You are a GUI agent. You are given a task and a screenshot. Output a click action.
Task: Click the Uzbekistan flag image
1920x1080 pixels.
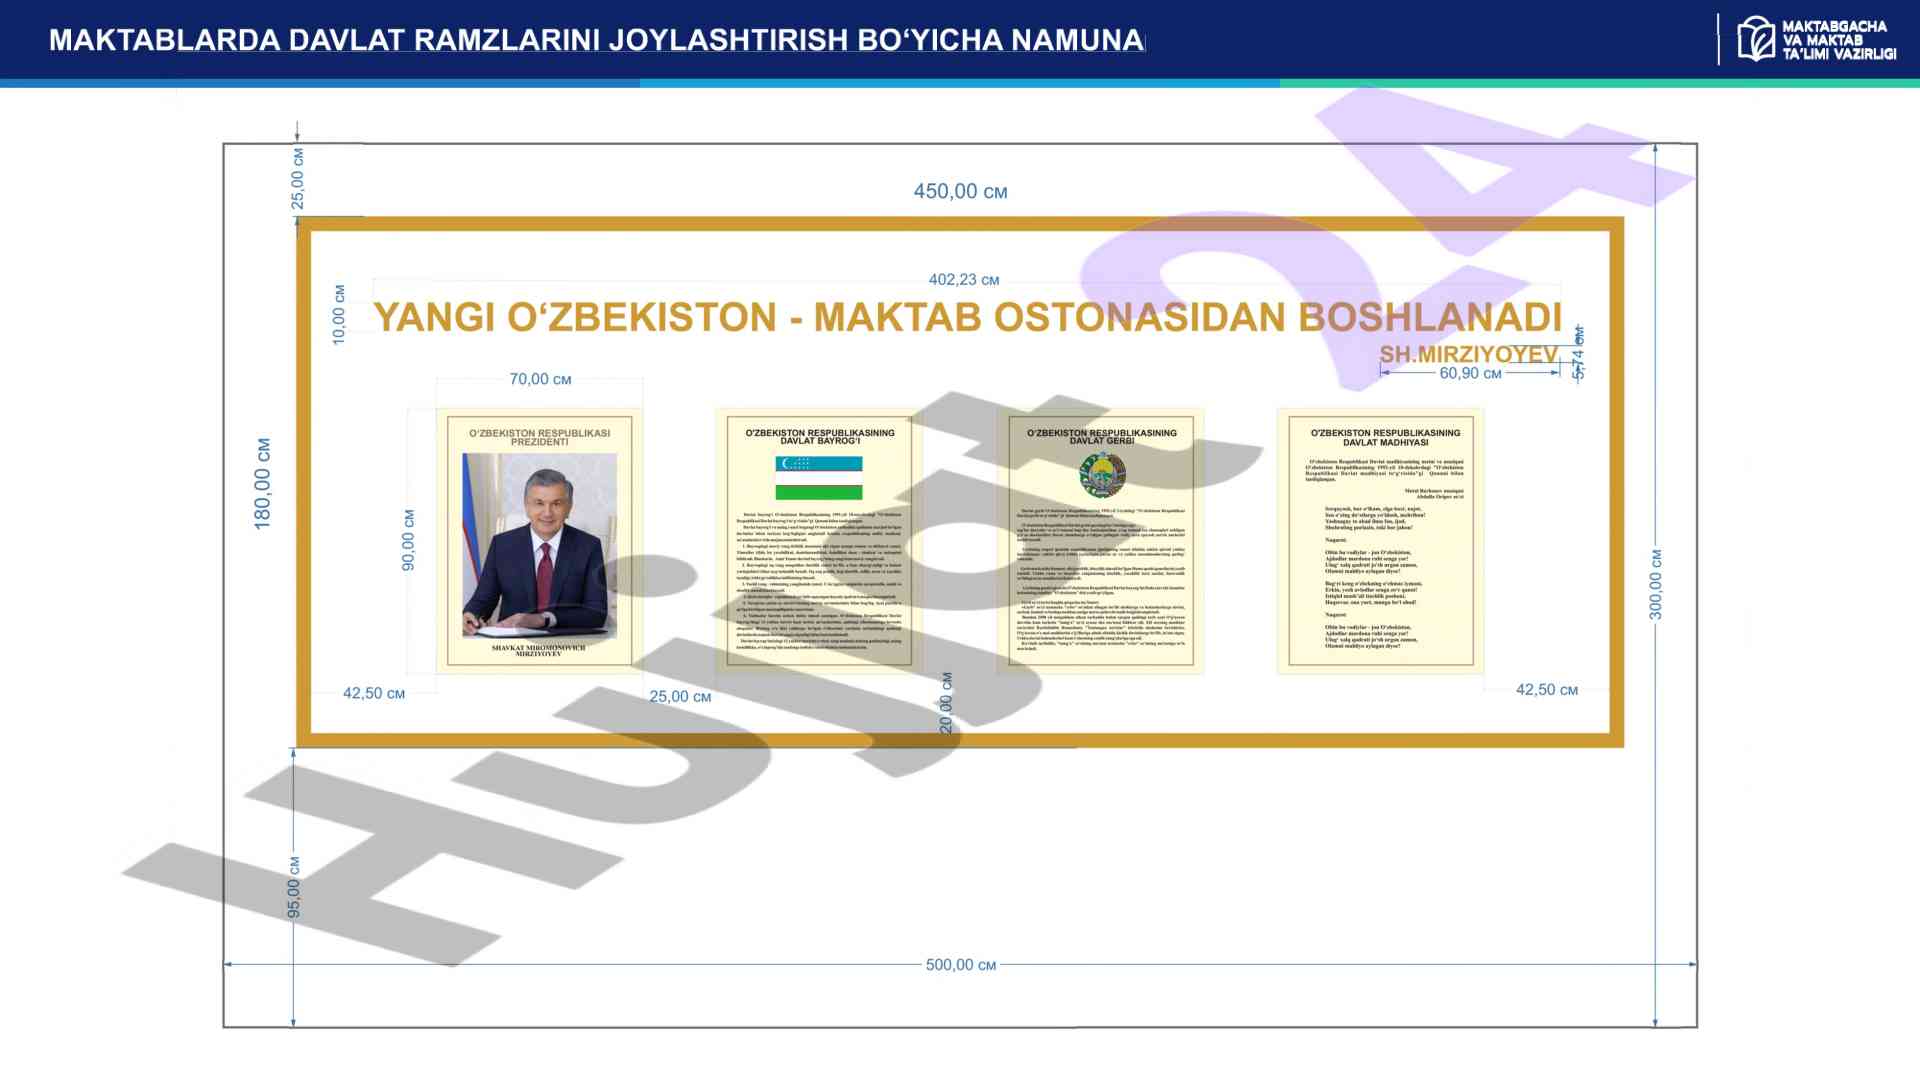click(x=819, y=478)
